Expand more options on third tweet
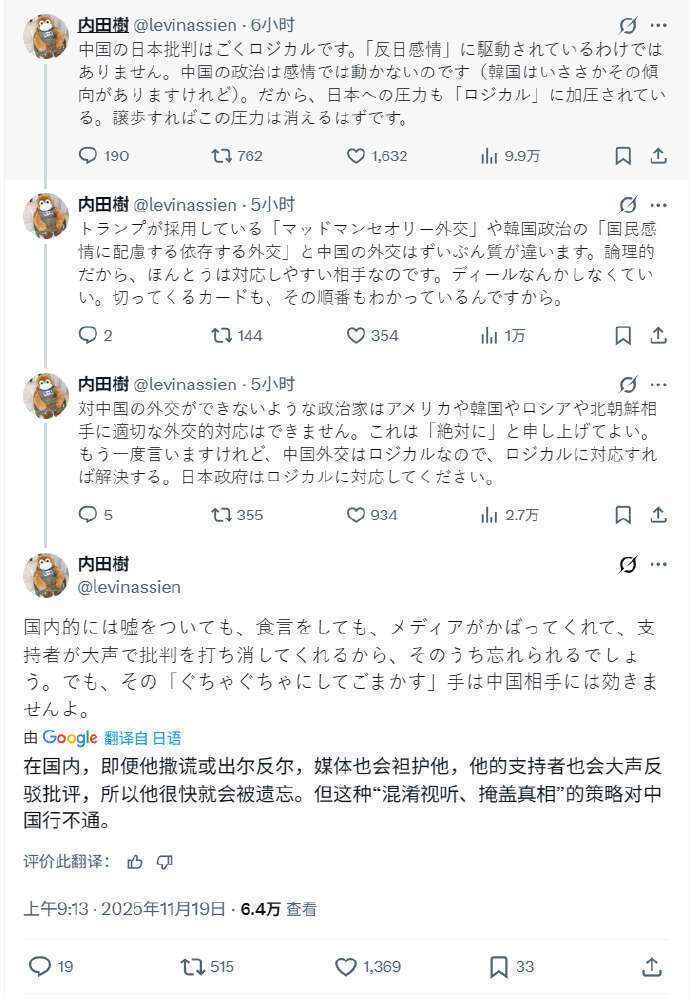This screenshot has height=999, width=690. [657, 384]
